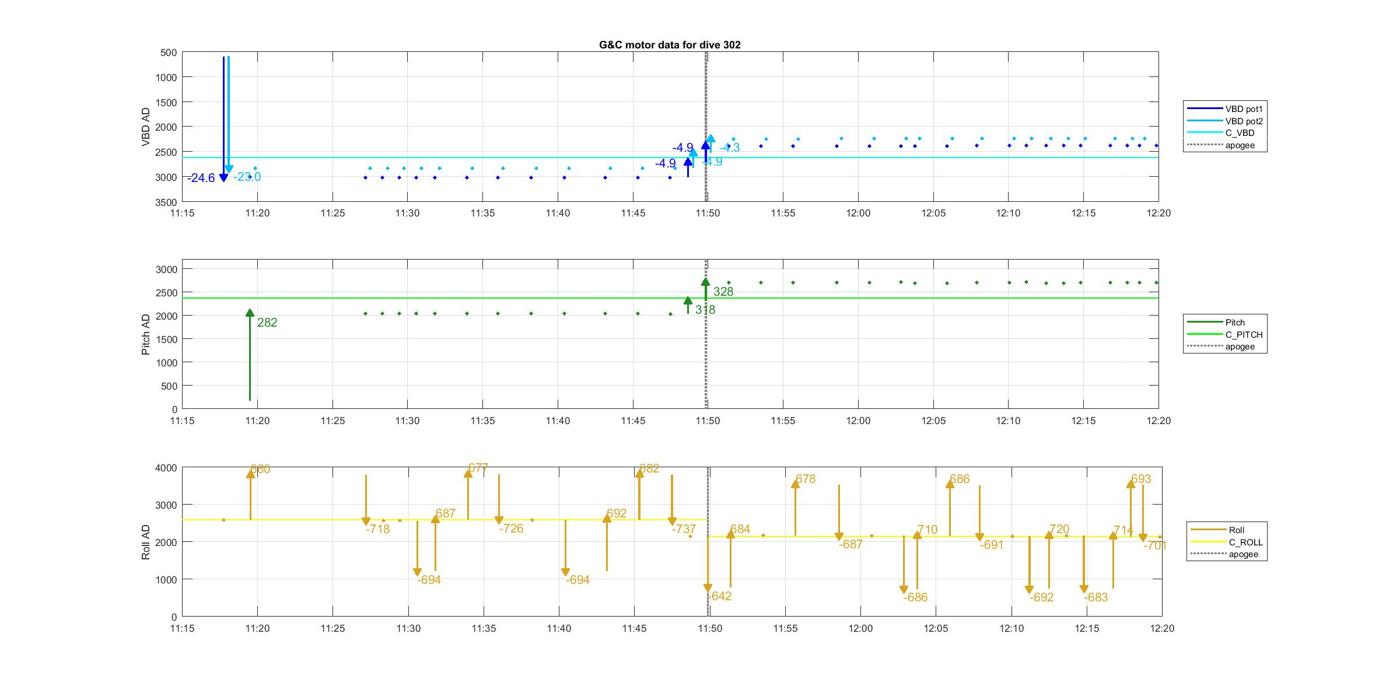Click the '-4.3' VBD move label

730,148
